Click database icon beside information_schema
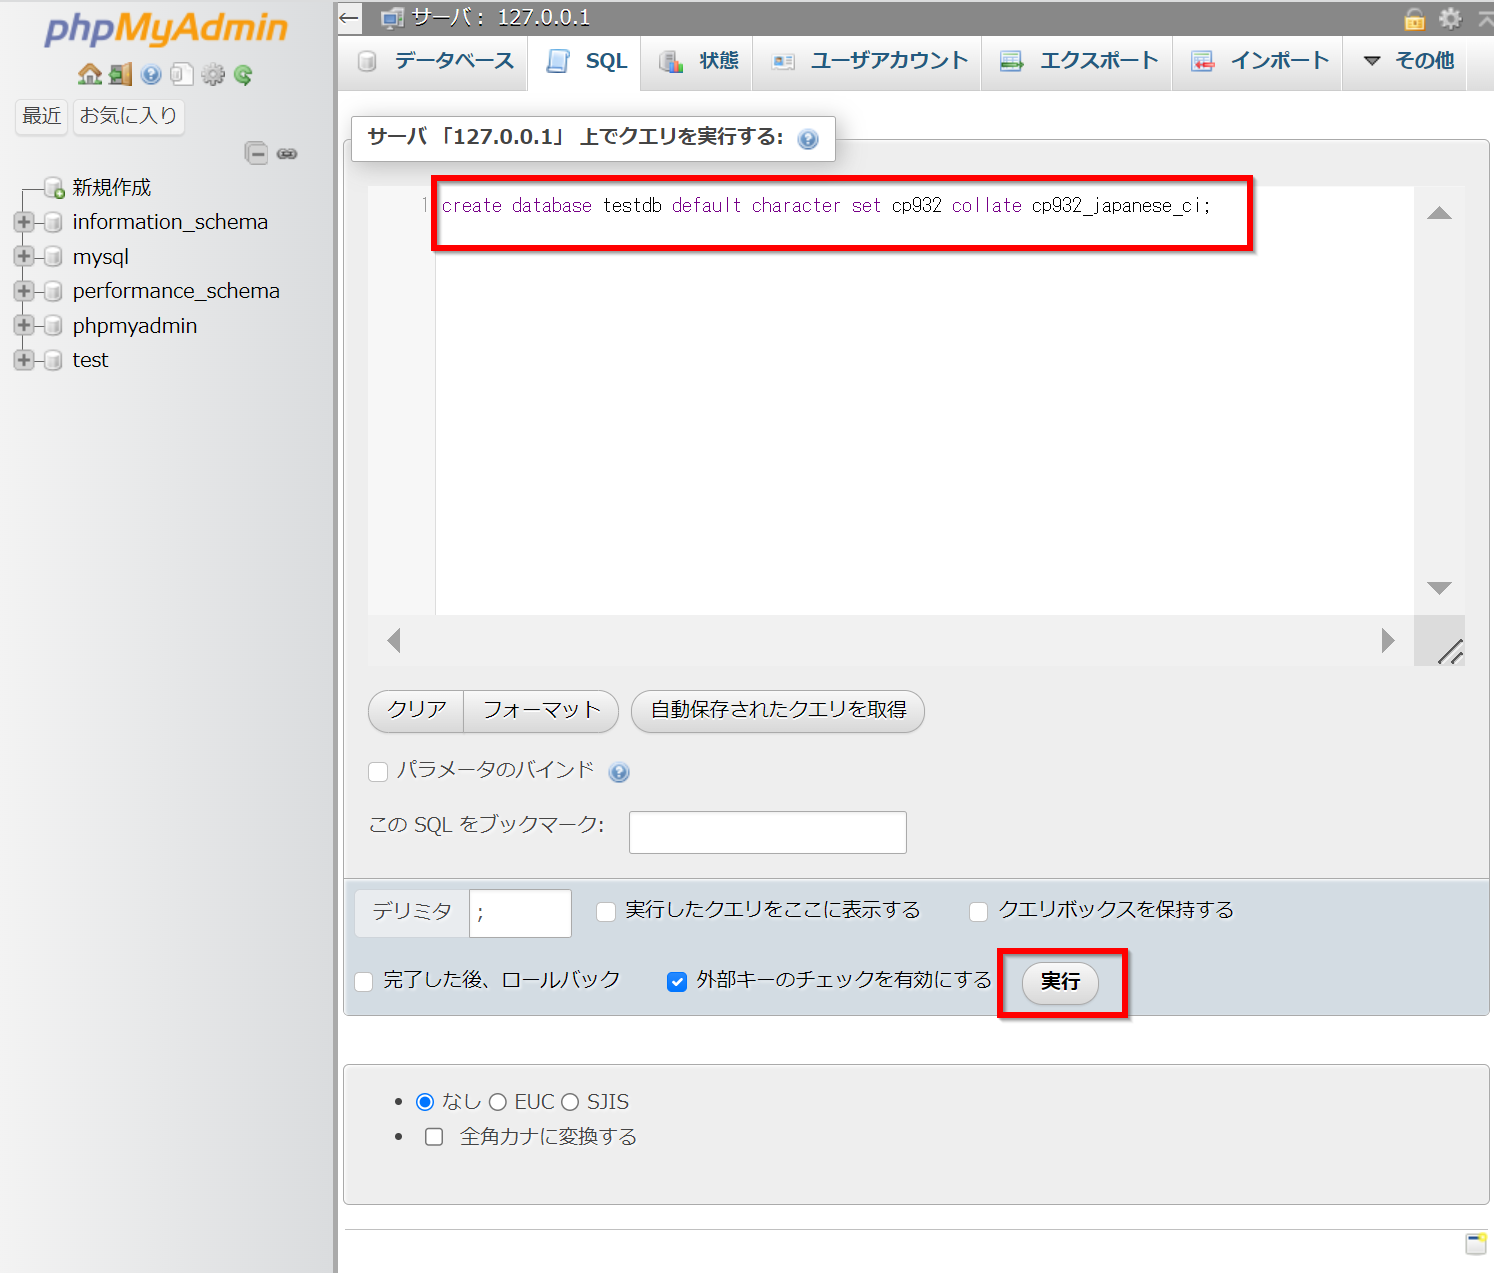Screen dimensions: 1494x1273 (x=54, y=222)
